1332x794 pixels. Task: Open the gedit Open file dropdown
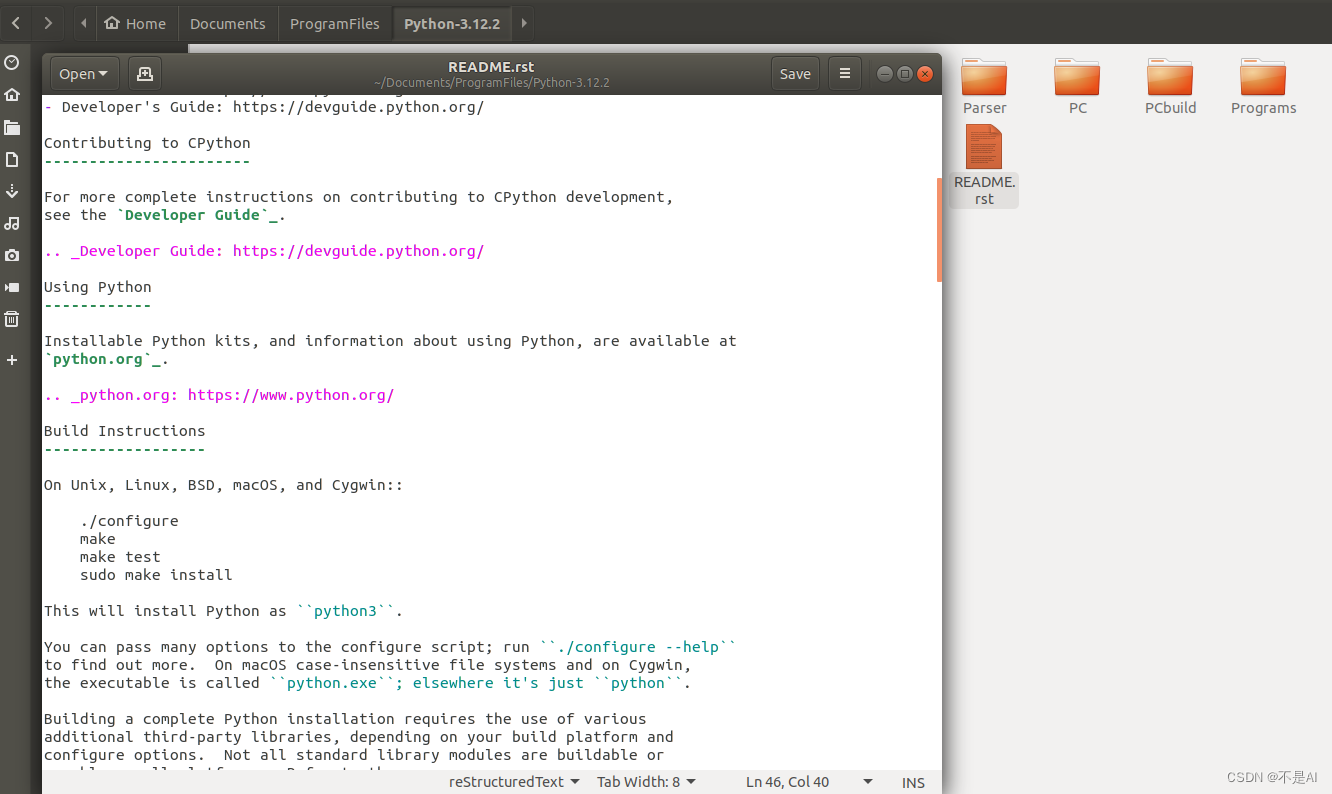[x=84, y=74]
